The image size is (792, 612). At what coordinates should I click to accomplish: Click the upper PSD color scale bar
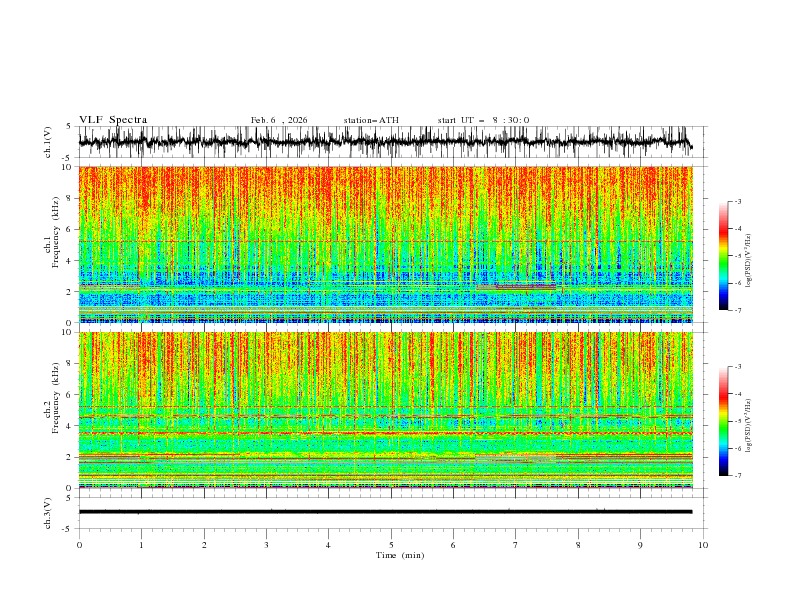723,256
